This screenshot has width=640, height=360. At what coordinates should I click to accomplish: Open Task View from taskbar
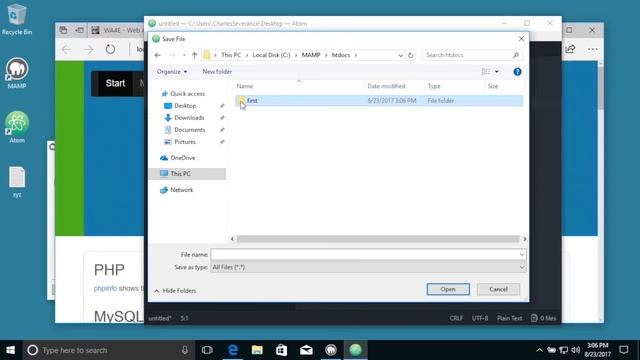click(x=207, y=350)
